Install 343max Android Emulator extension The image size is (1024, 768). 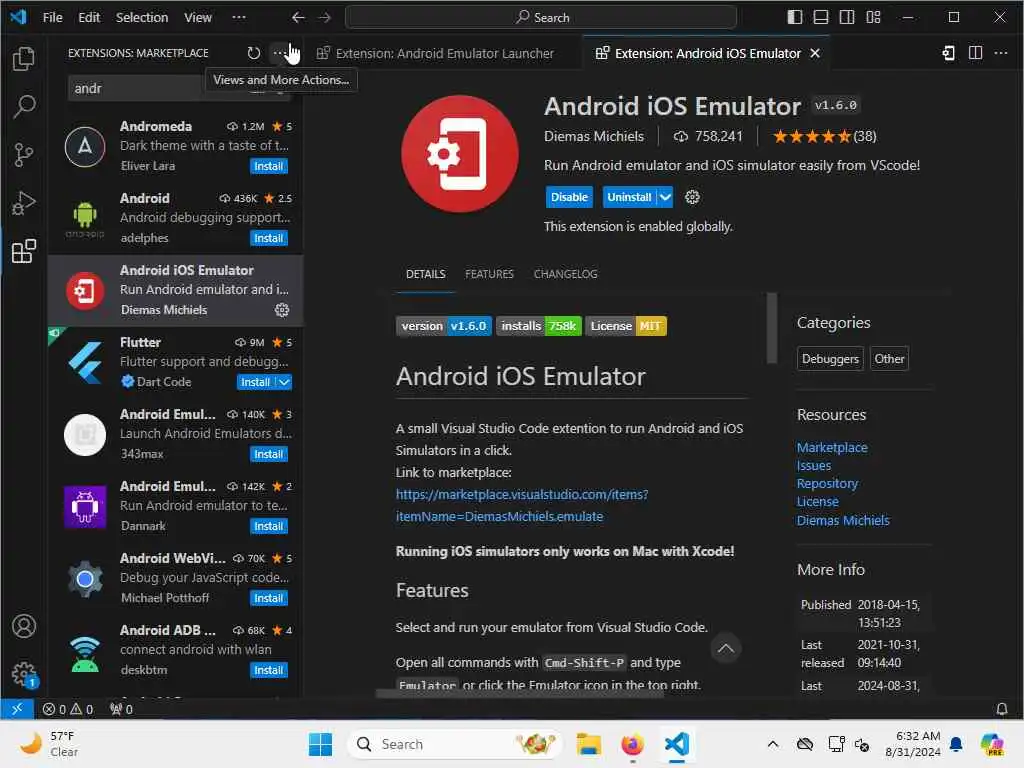coord(268,455)
